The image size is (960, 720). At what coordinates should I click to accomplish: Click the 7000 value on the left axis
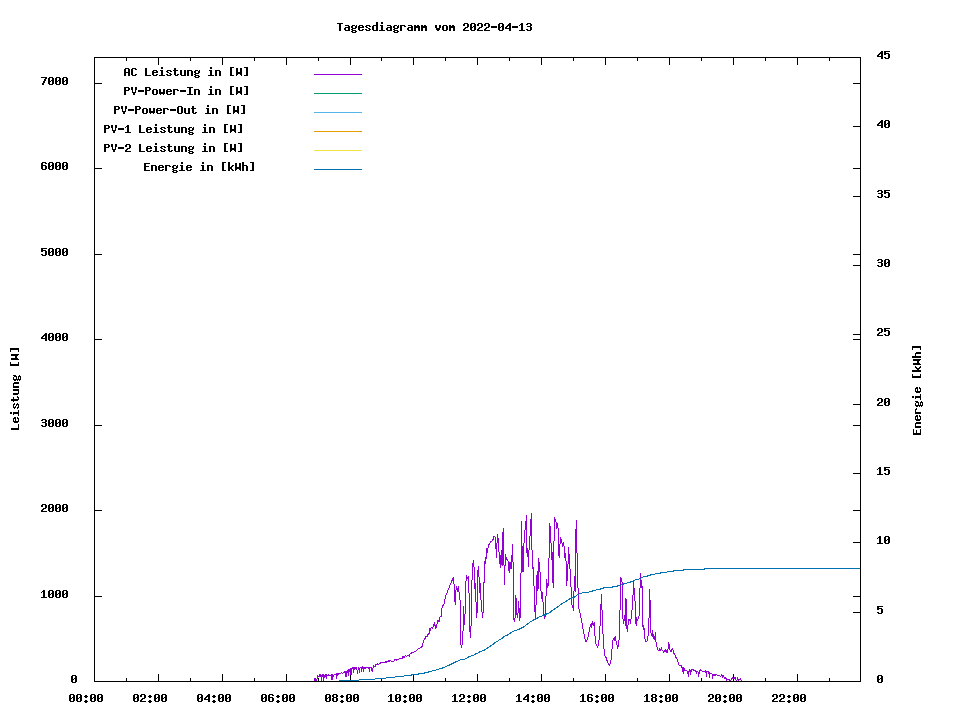click(x=54, y=81)
